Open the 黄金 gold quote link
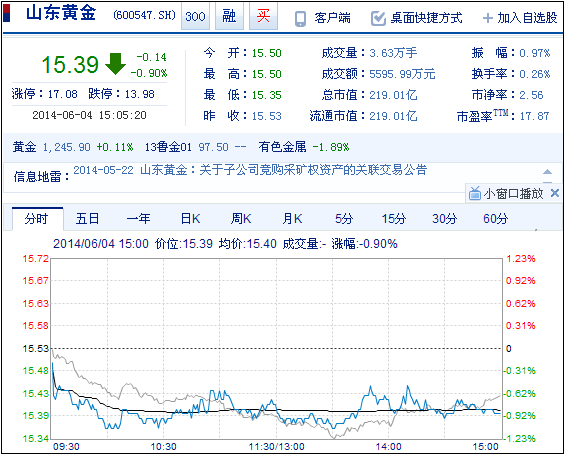This screenshot has width=565, height=455. point(25,147)
